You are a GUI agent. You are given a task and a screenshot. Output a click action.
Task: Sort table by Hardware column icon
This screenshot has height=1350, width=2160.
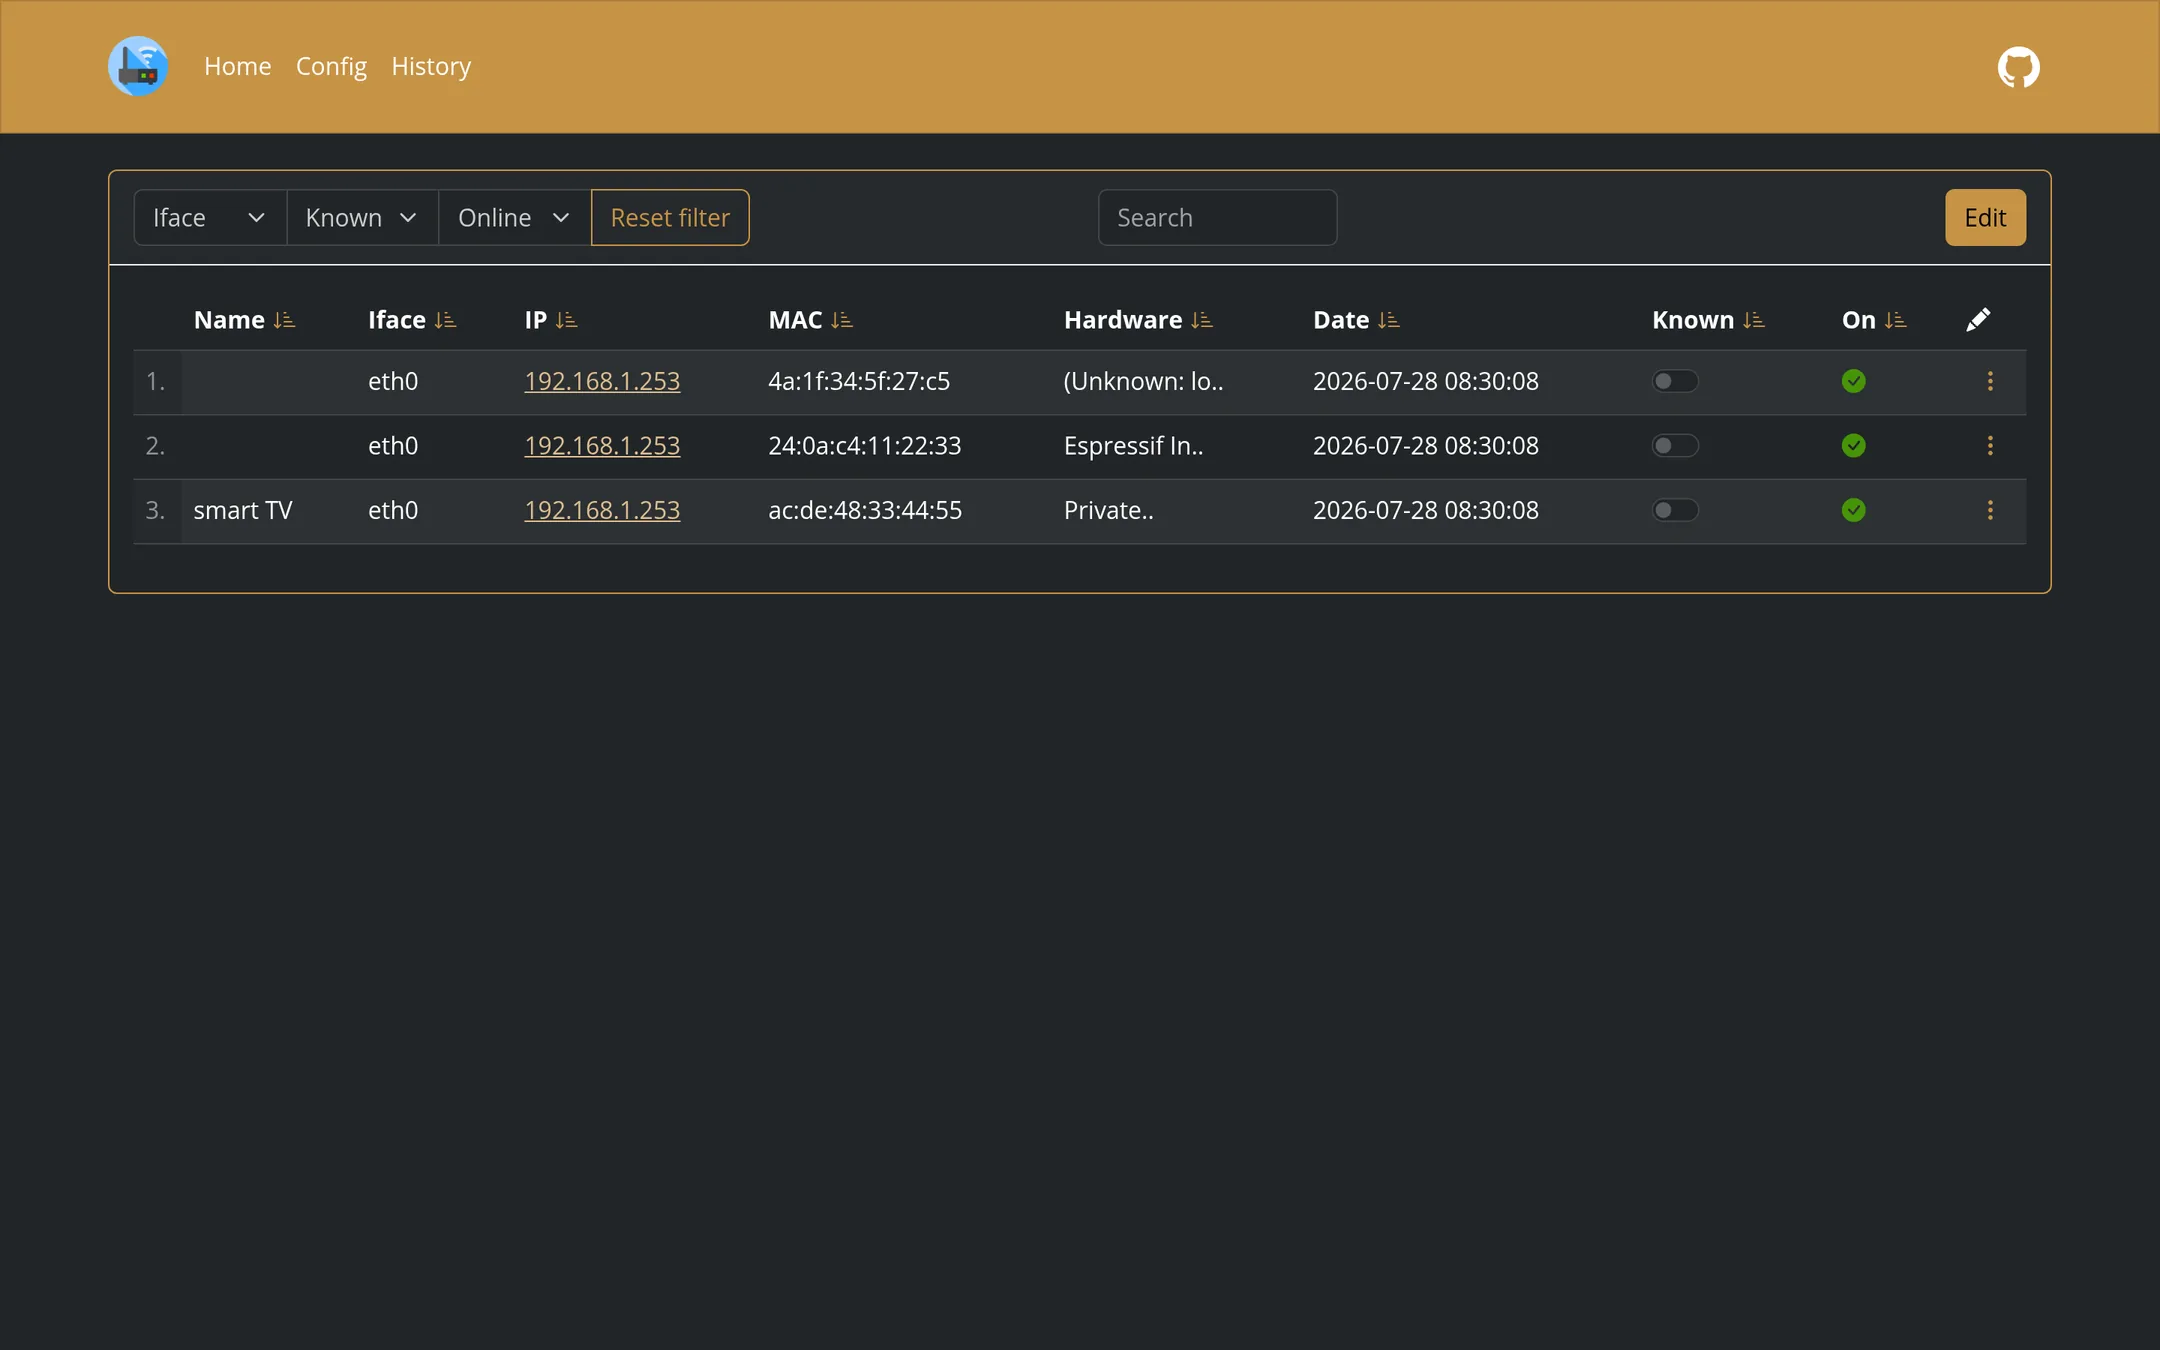(1201, 320)
